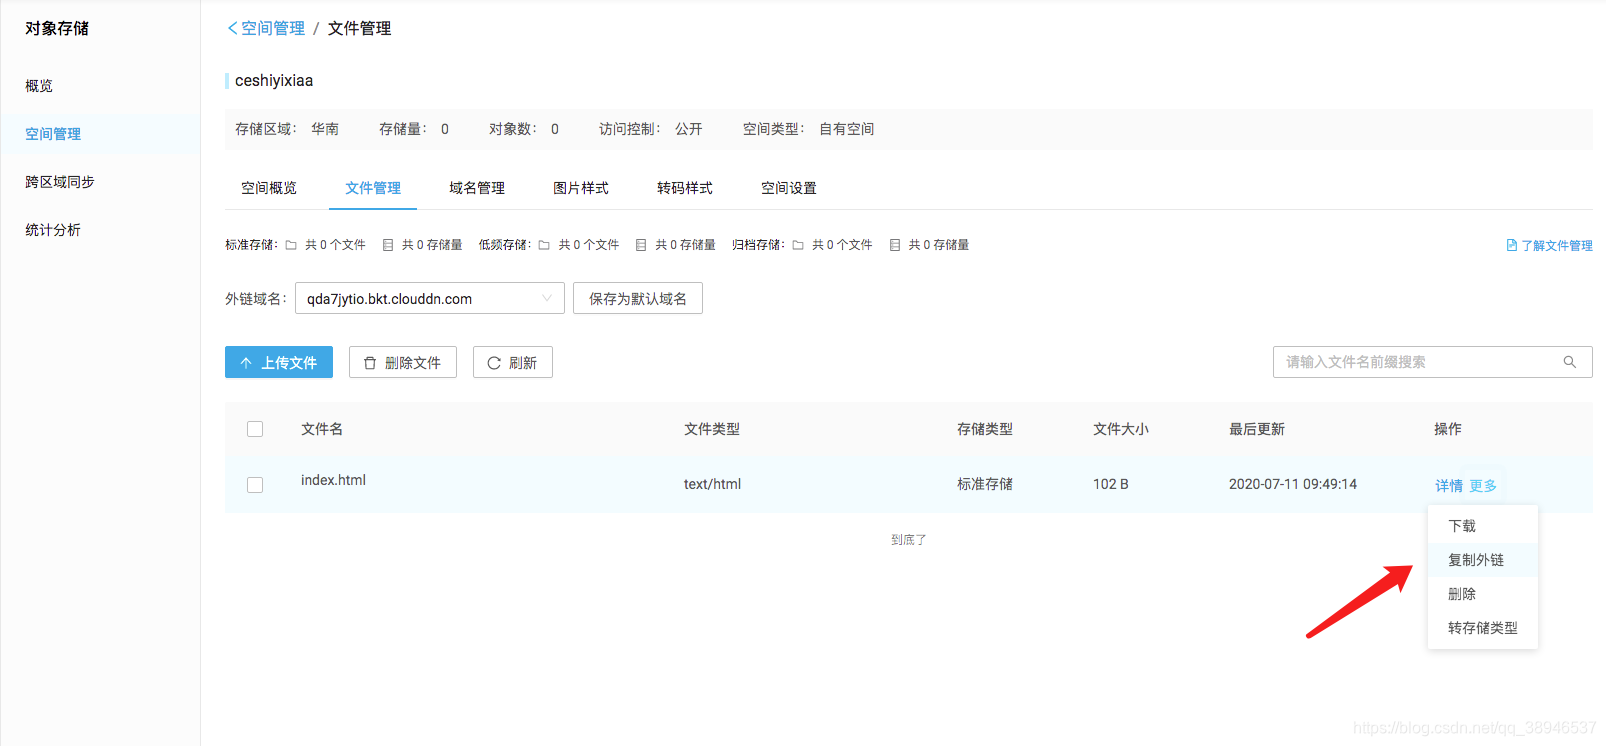The height and width of the screenshot is (746, 1606).
Task: Click the 最后更新 column header
Action: [1257, 429]
